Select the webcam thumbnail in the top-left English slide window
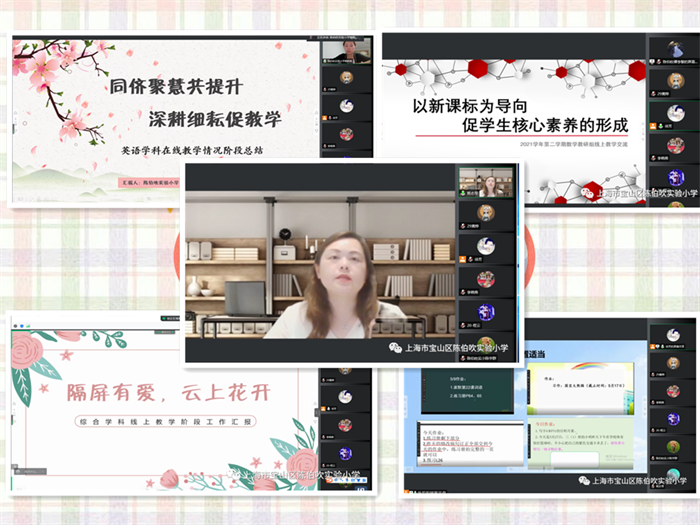This screenshot has width=700, height=525. coord(346,52)
